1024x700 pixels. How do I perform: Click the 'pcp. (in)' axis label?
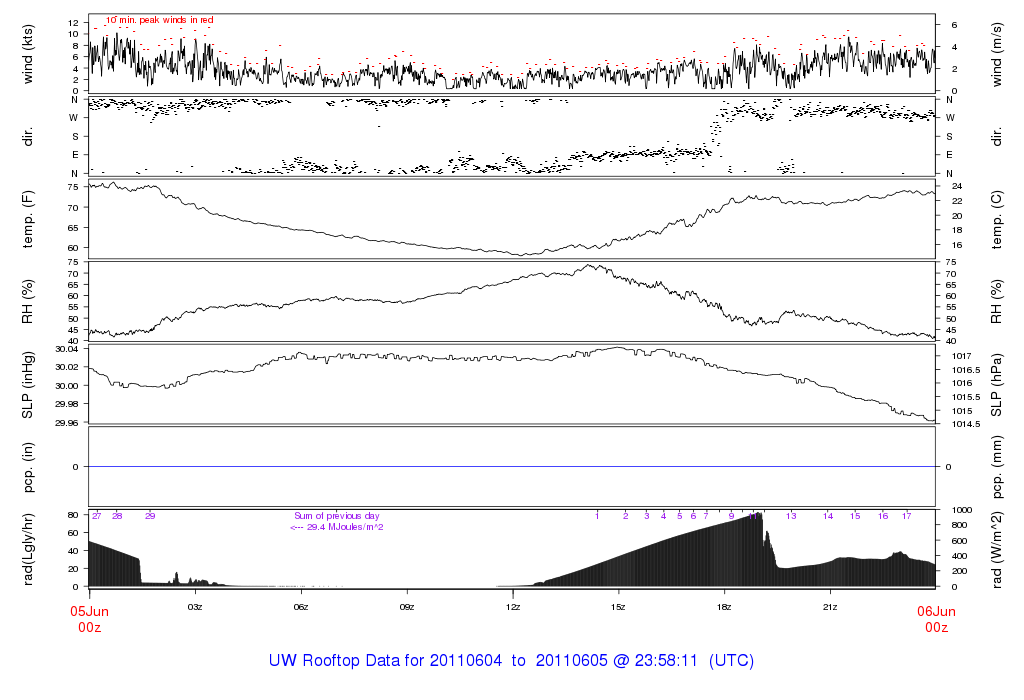pyautogui.click(x=28, y=466)
